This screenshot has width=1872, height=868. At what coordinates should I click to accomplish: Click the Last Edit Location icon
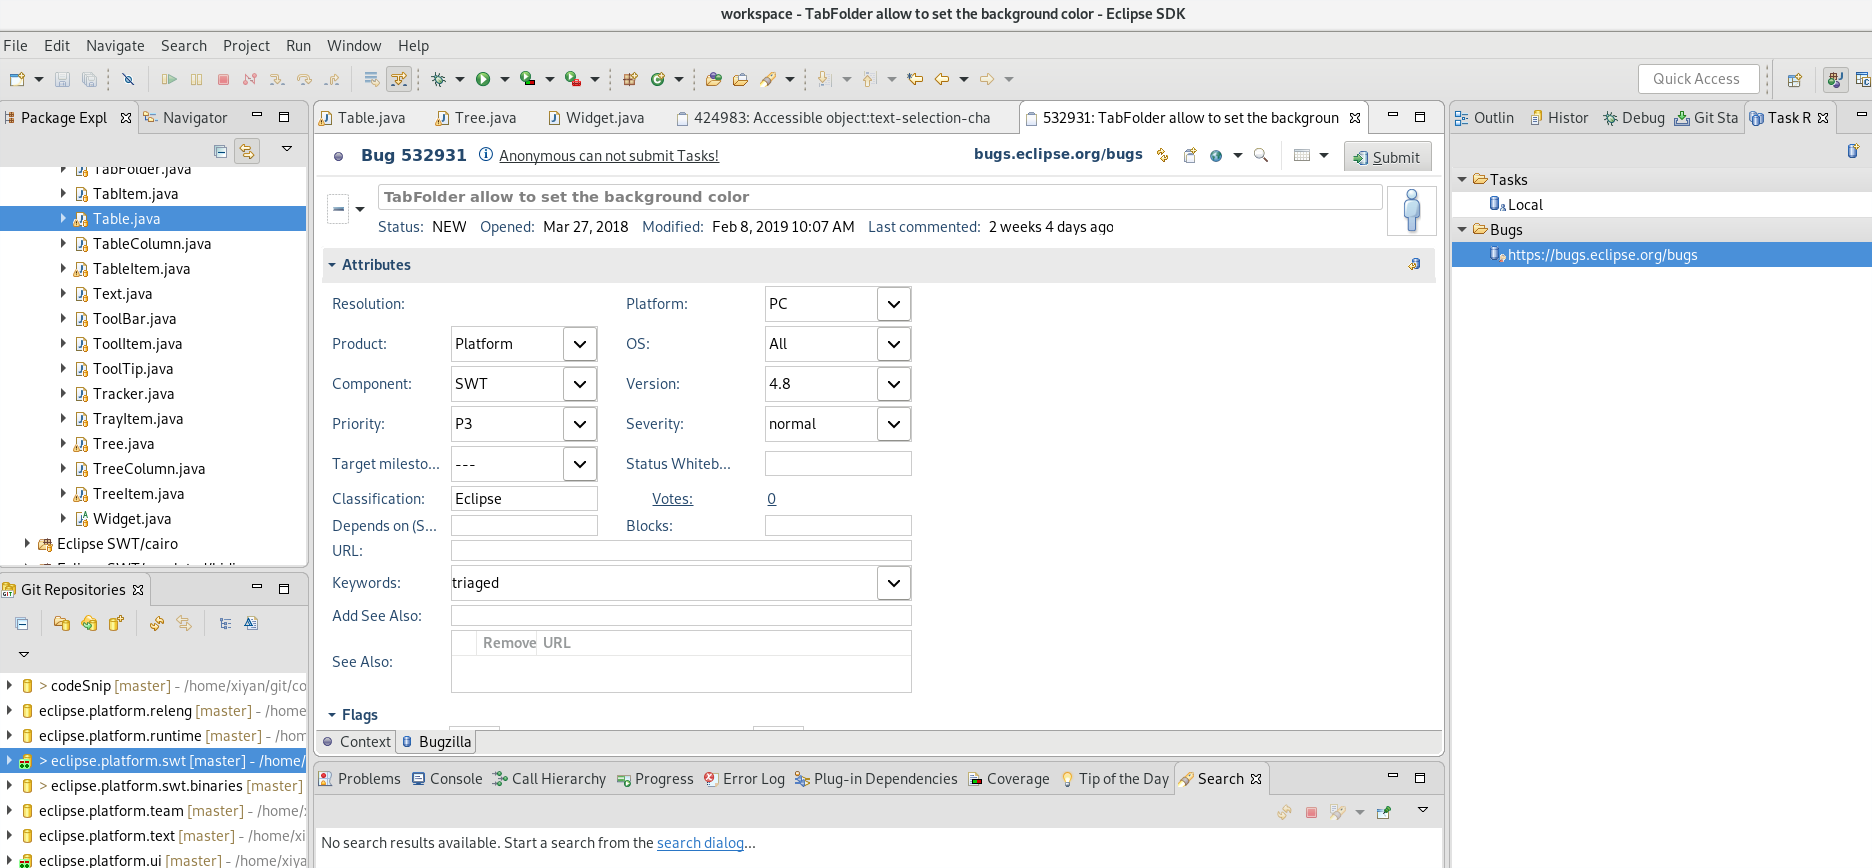915,79
